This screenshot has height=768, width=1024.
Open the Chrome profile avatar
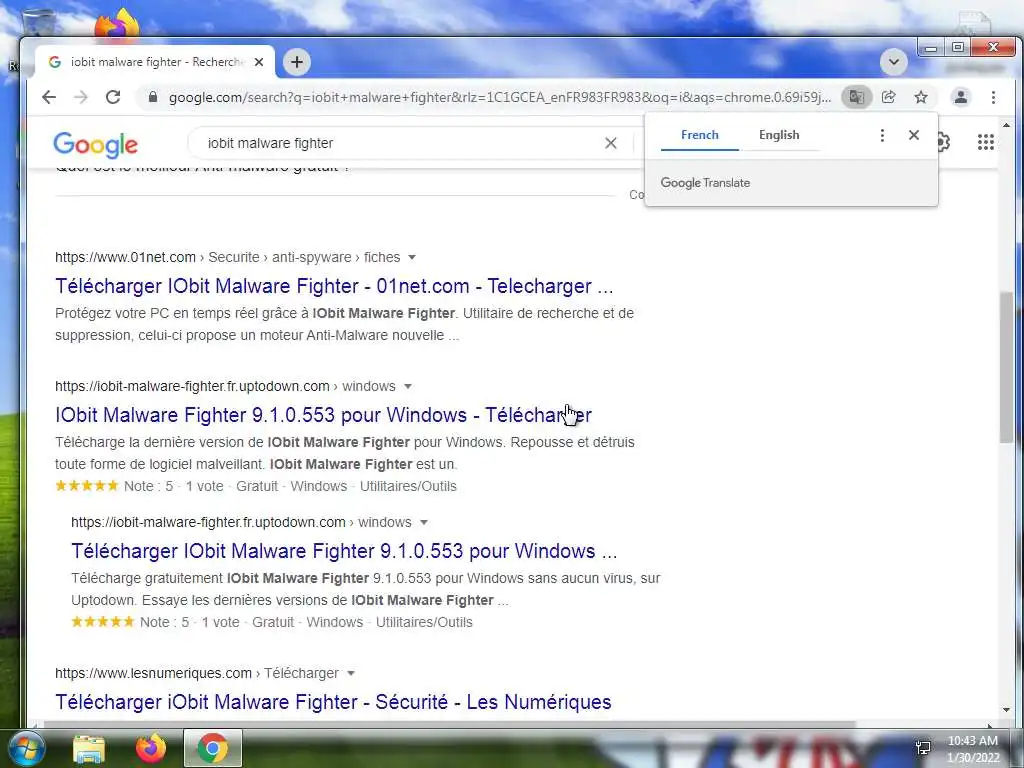pos(961,97)
